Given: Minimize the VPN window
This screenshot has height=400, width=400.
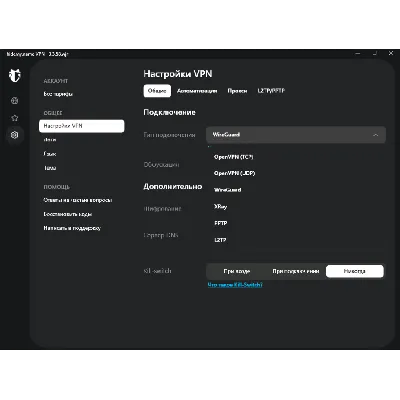Looking at the screenshot, I should pos(358,53).
